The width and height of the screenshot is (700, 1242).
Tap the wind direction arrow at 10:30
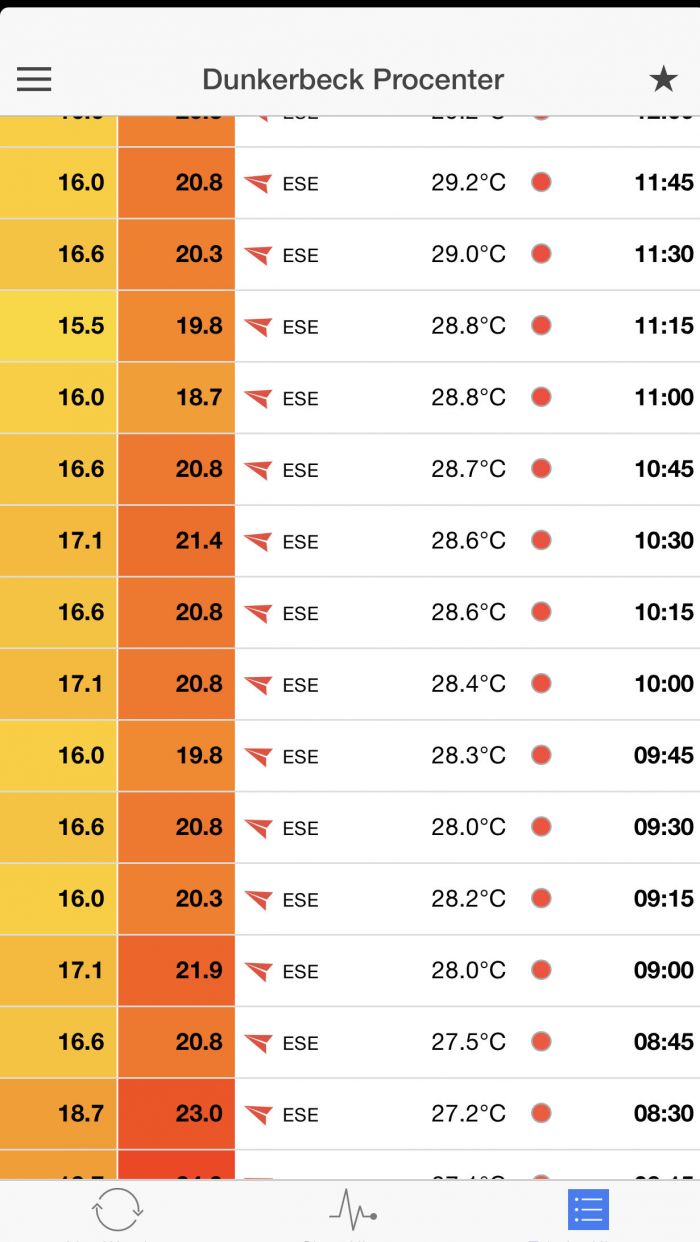click(258, 542)
